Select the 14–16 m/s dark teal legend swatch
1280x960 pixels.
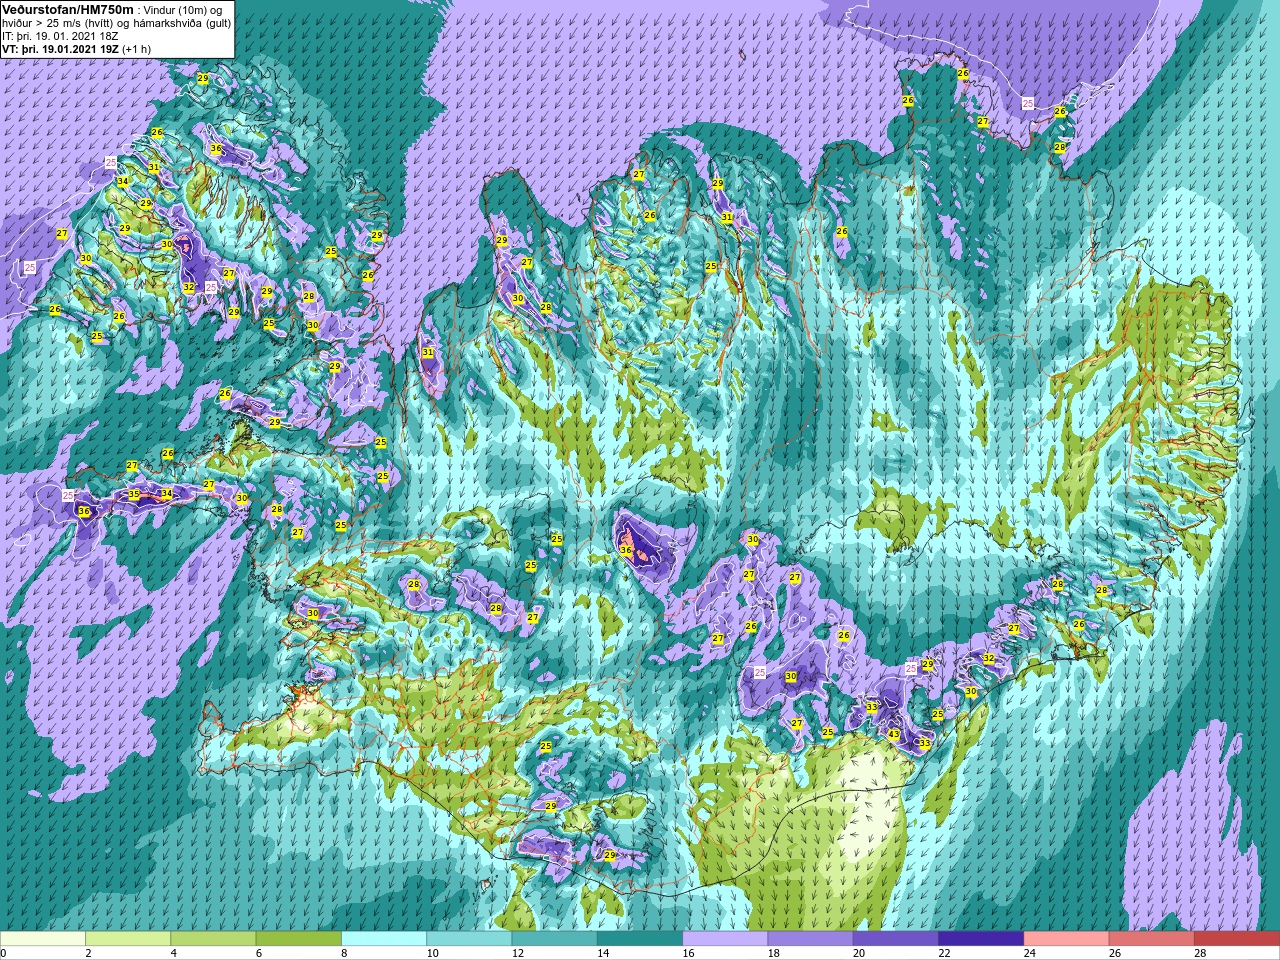click(x=639, y=939)
